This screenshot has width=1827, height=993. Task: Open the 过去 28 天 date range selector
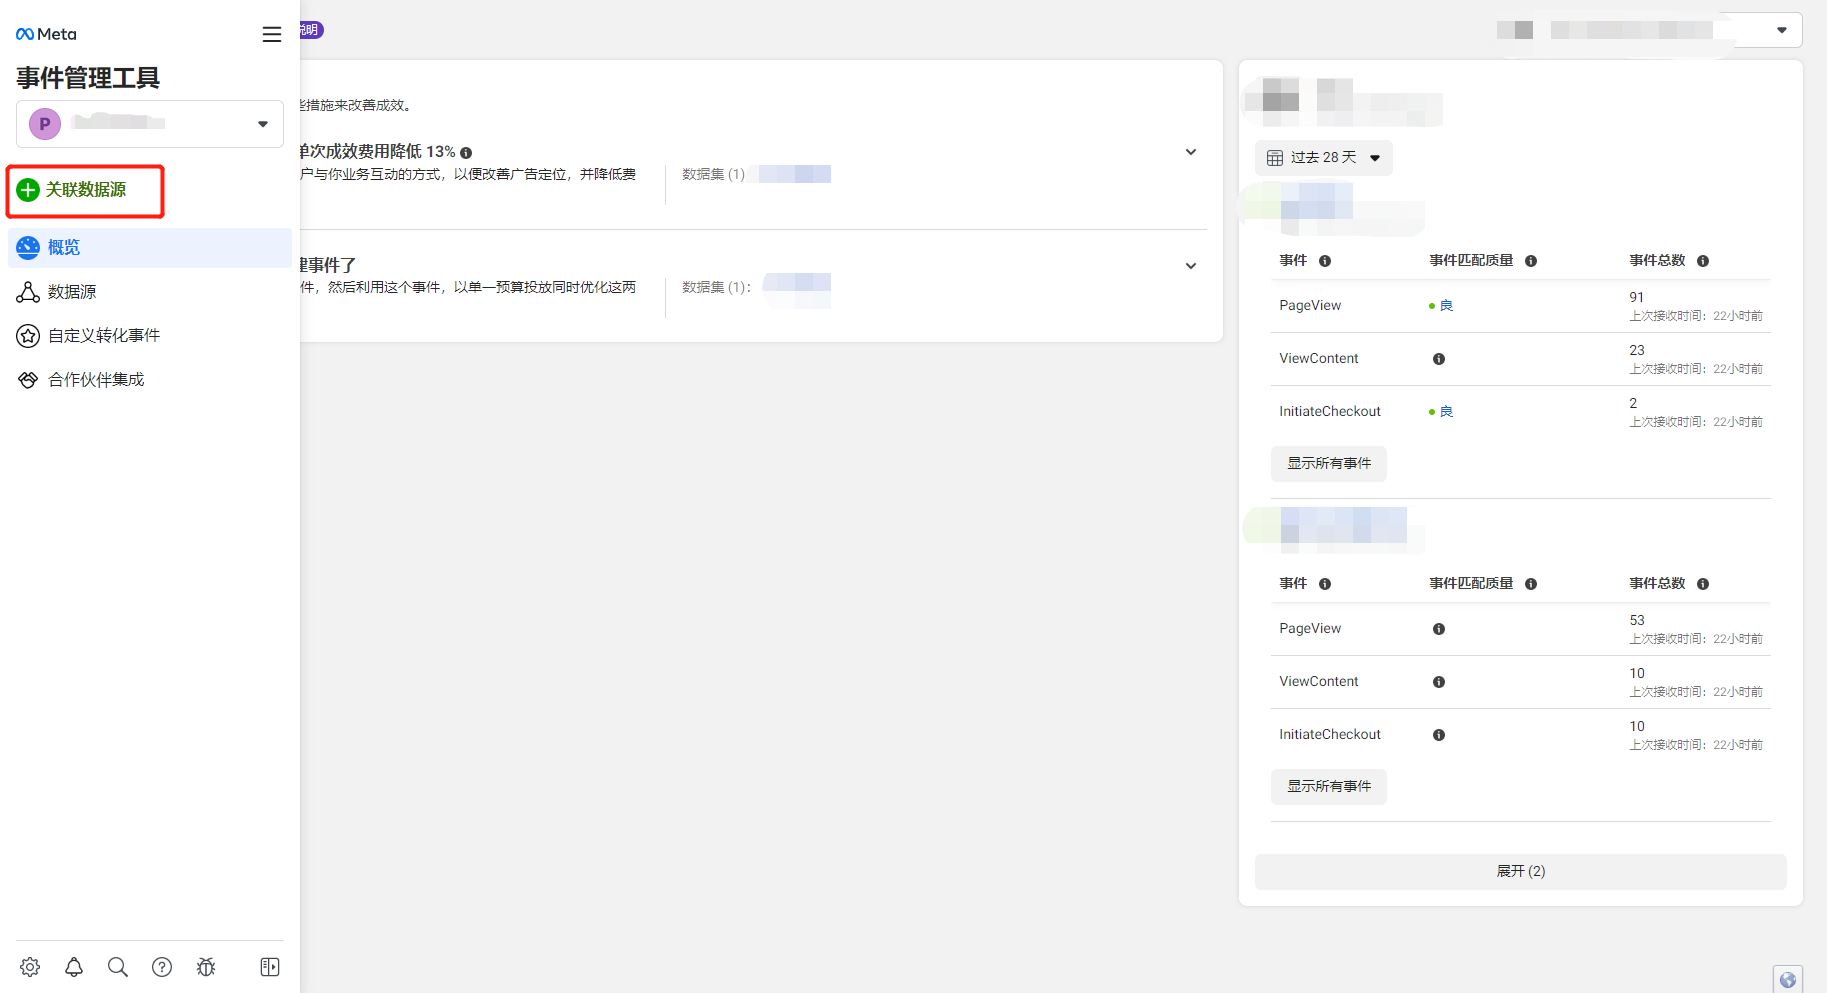click(1322, 157)
